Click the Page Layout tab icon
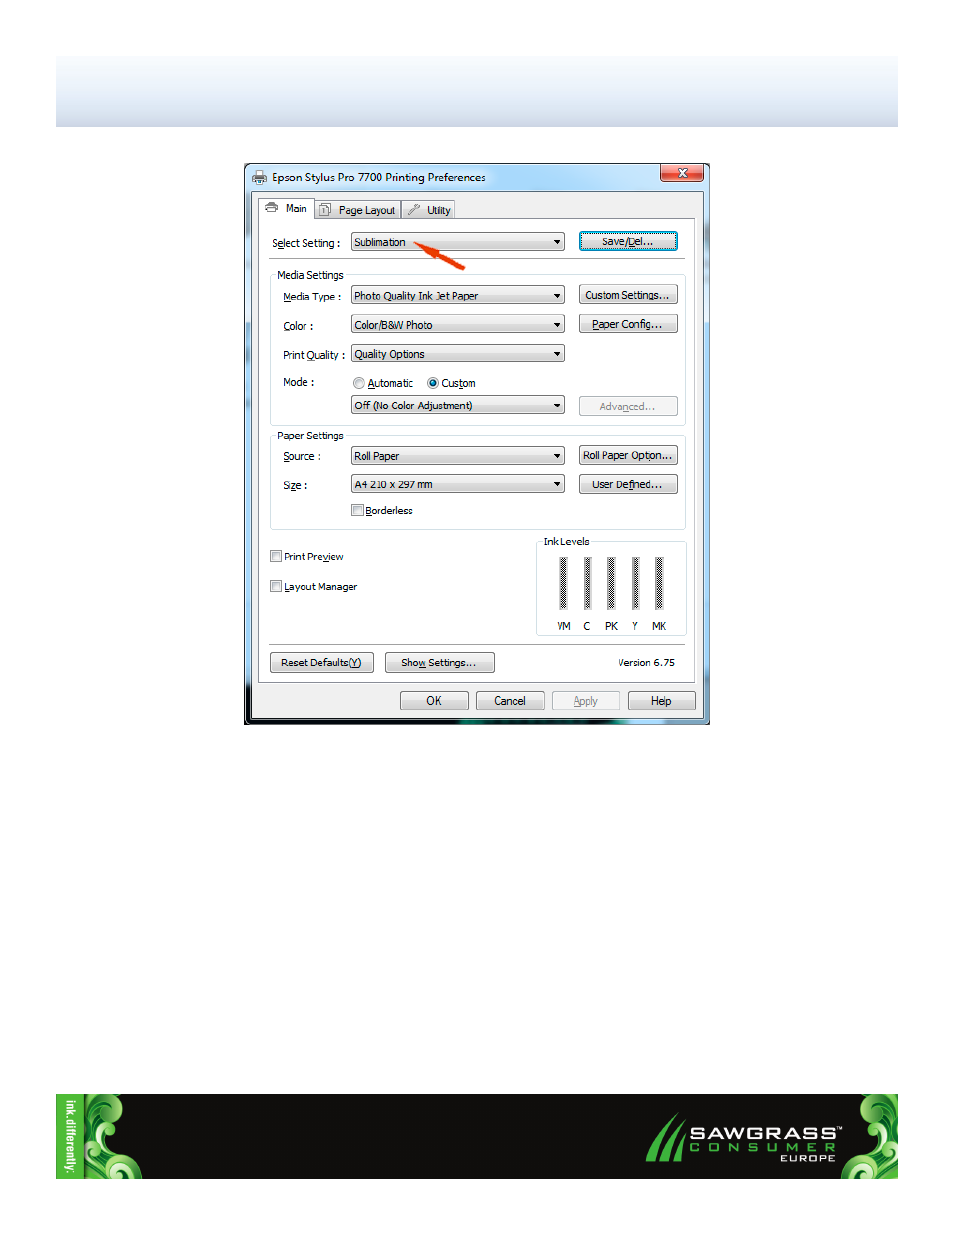 (x=325, y=210)
